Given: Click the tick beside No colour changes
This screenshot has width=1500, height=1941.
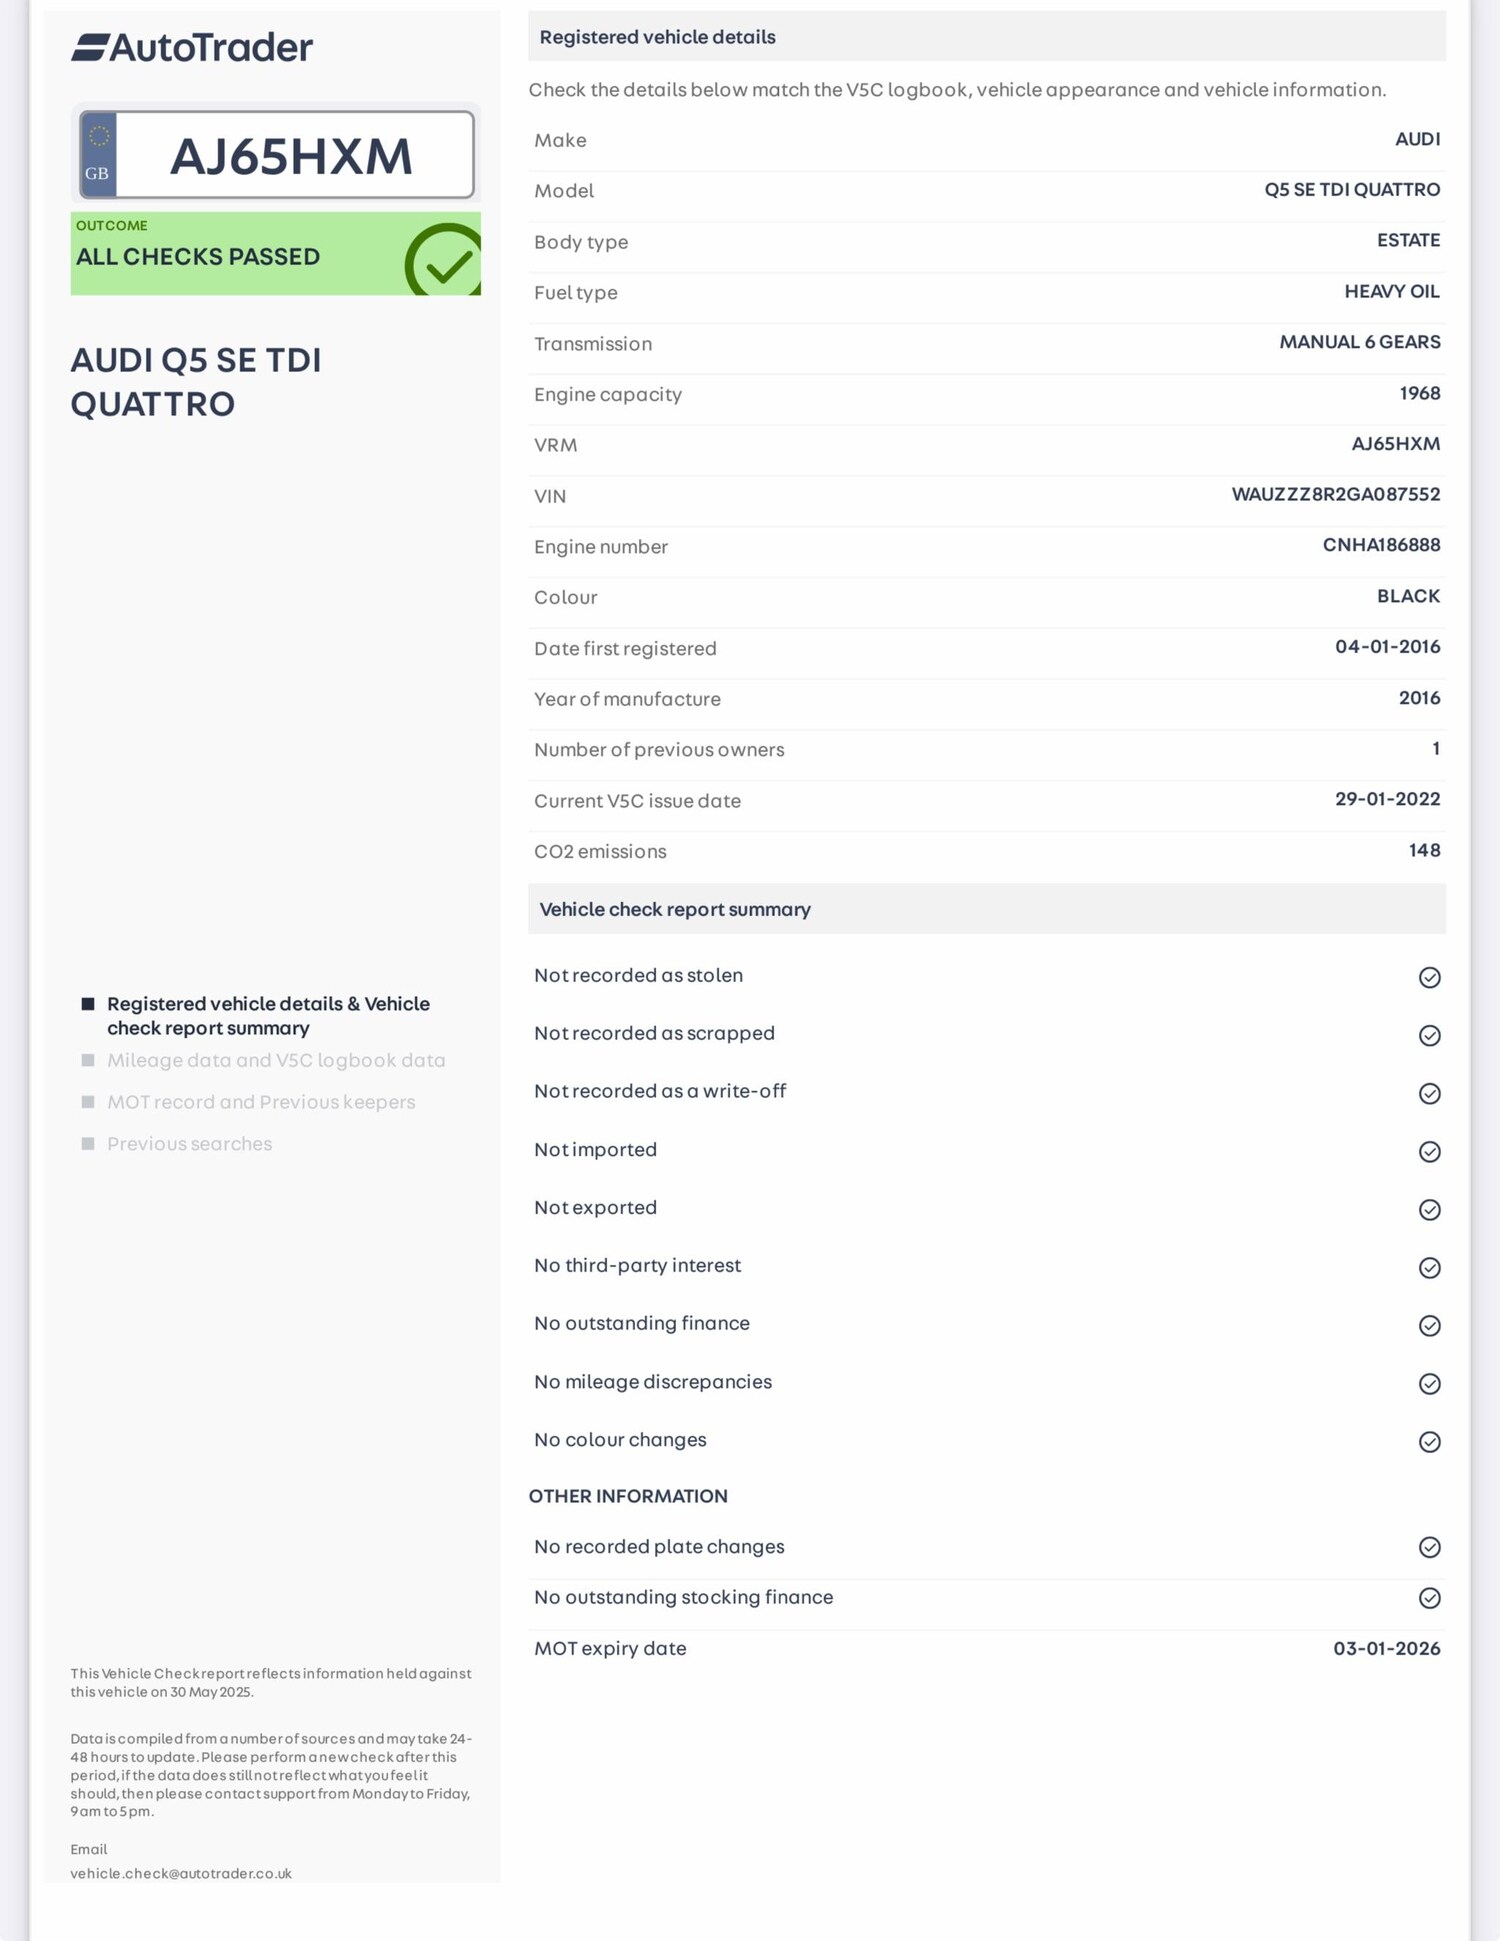Looking at the screenshot, I should (x=1429, y=1441).
